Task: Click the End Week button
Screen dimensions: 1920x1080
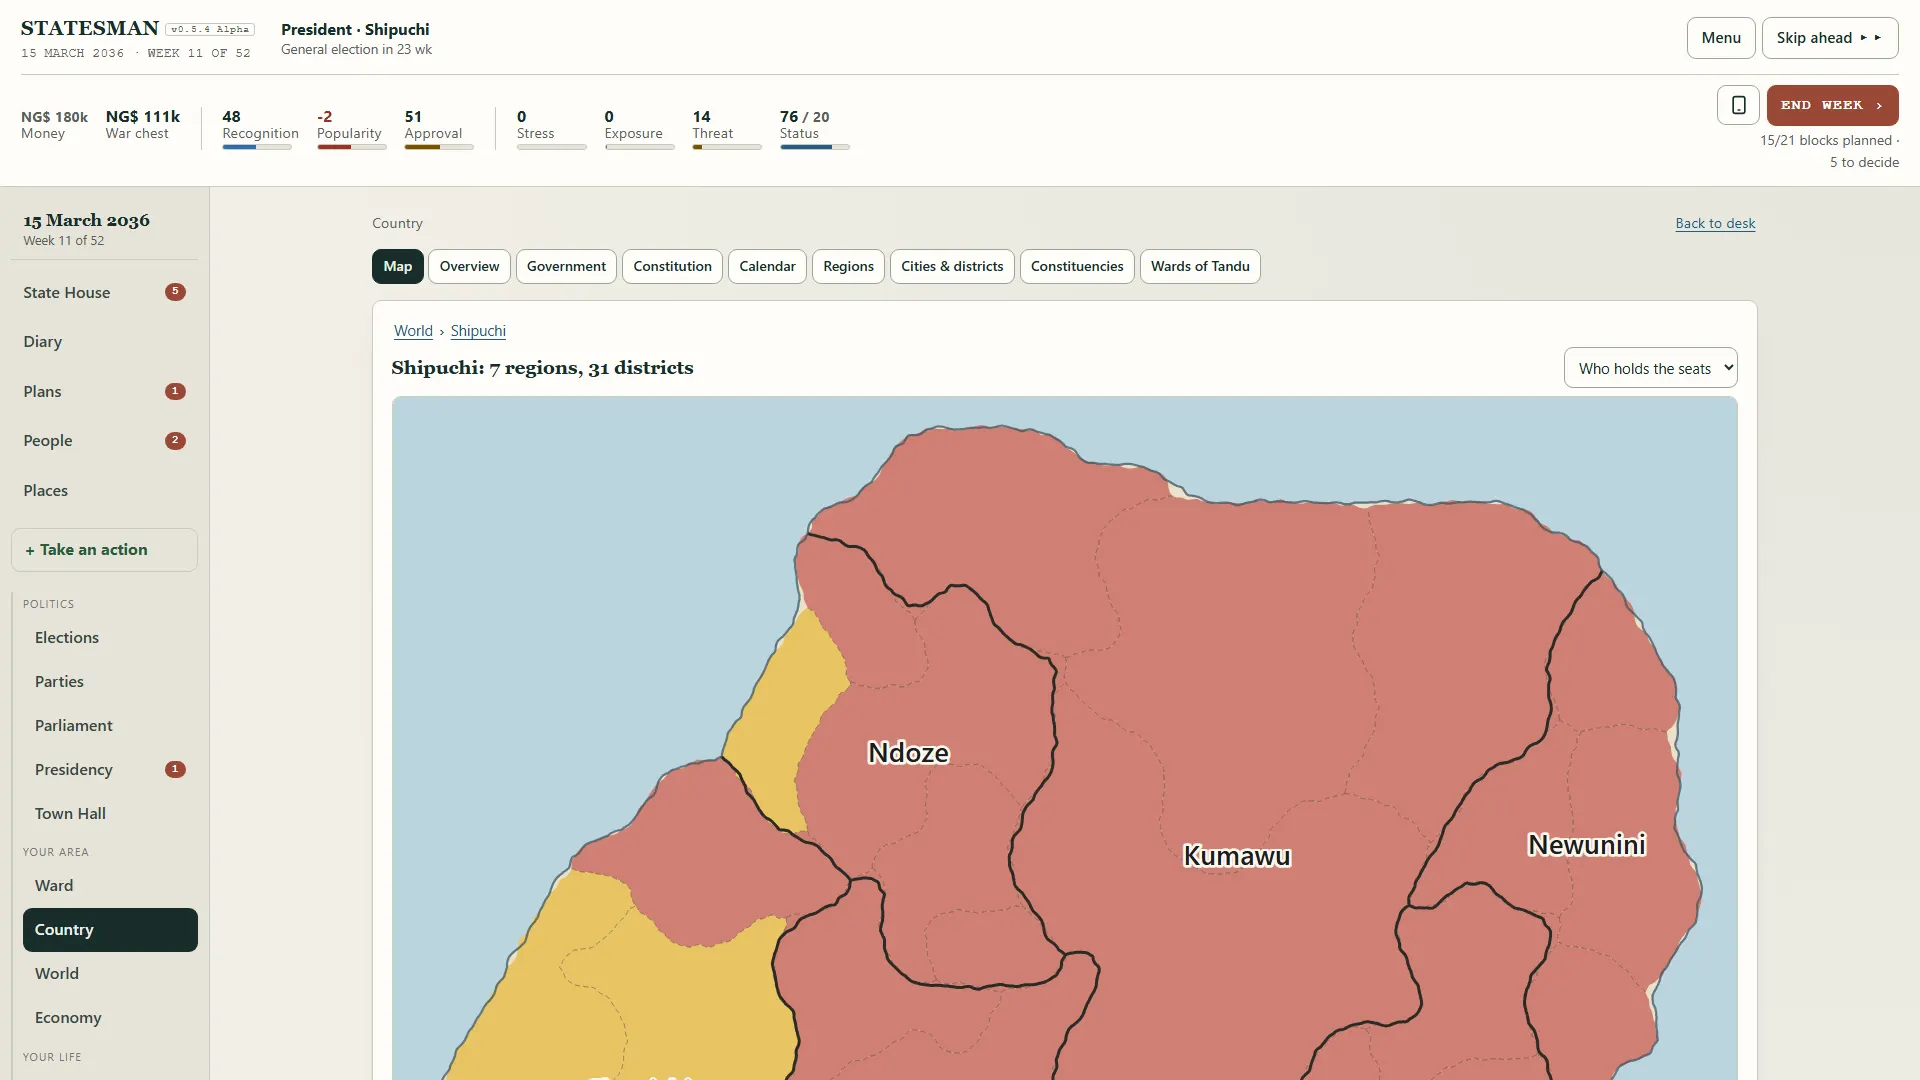Action: point(1832,105)
